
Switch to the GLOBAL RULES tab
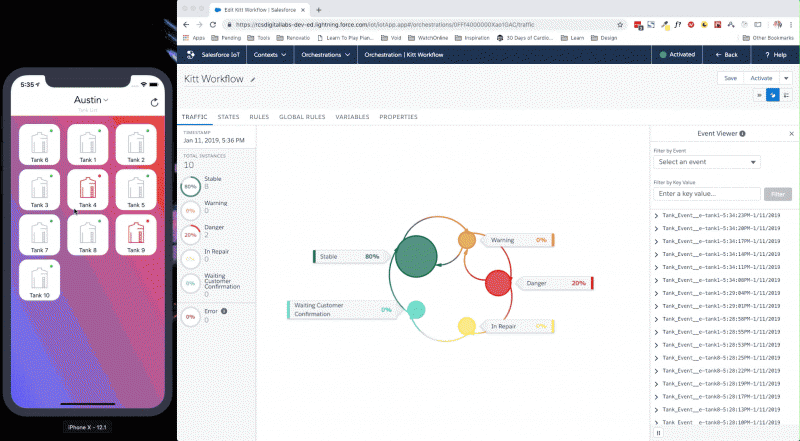302,117
